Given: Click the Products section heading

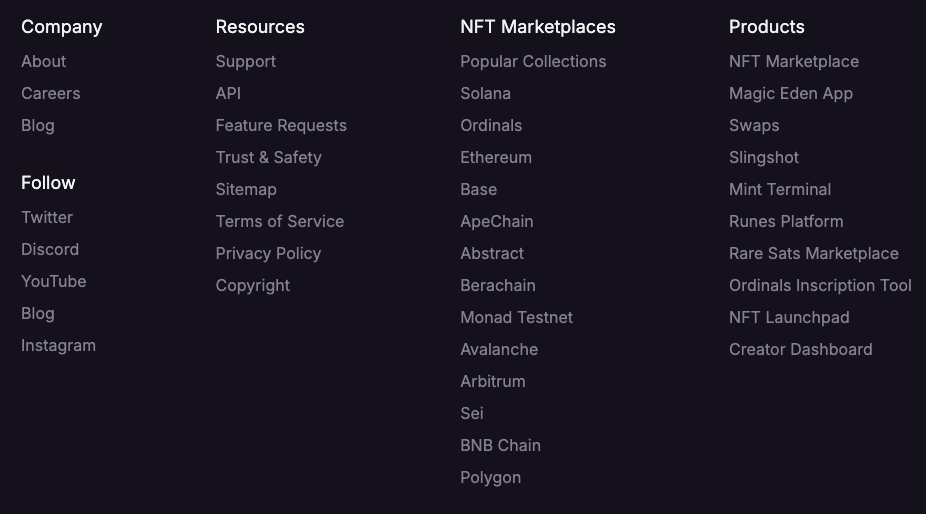Looking at the screenshot, I should [767, 27].
